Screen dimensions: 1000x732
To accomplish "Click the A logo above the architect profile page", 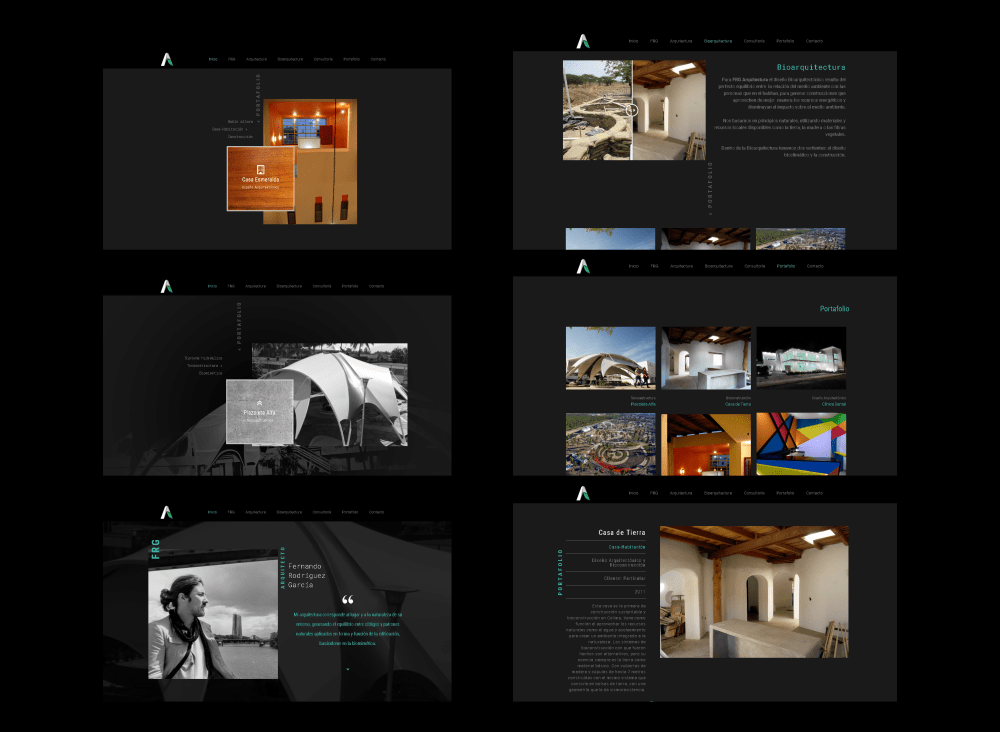I will pyautogui.click(x=167, y=512).
